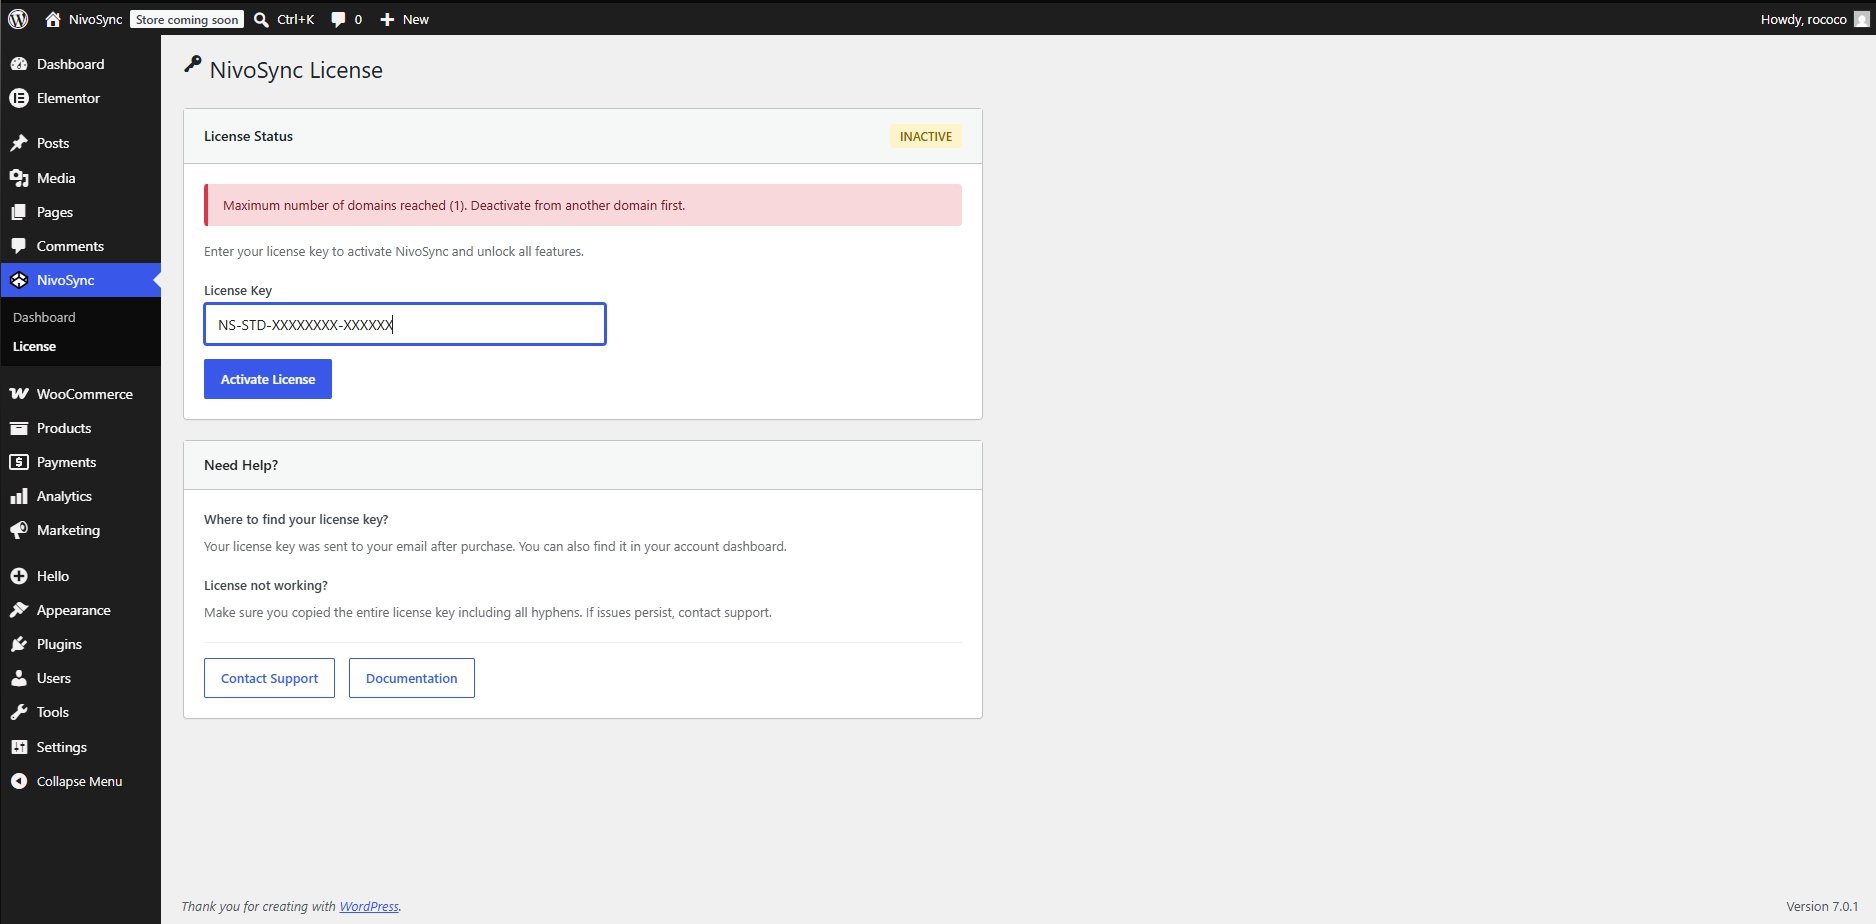Image resolution: width=1876 pixels, height=924 pixels.
Task: Click the Collapse Menu label
Action: [79, 781]
